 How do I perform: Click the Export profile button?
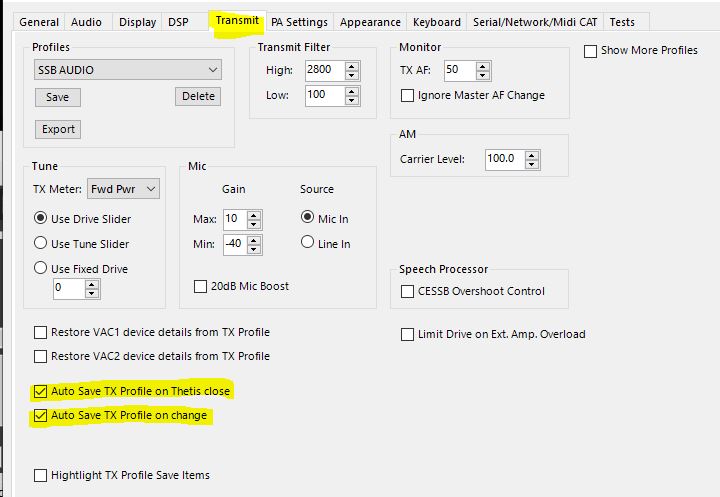58,129
